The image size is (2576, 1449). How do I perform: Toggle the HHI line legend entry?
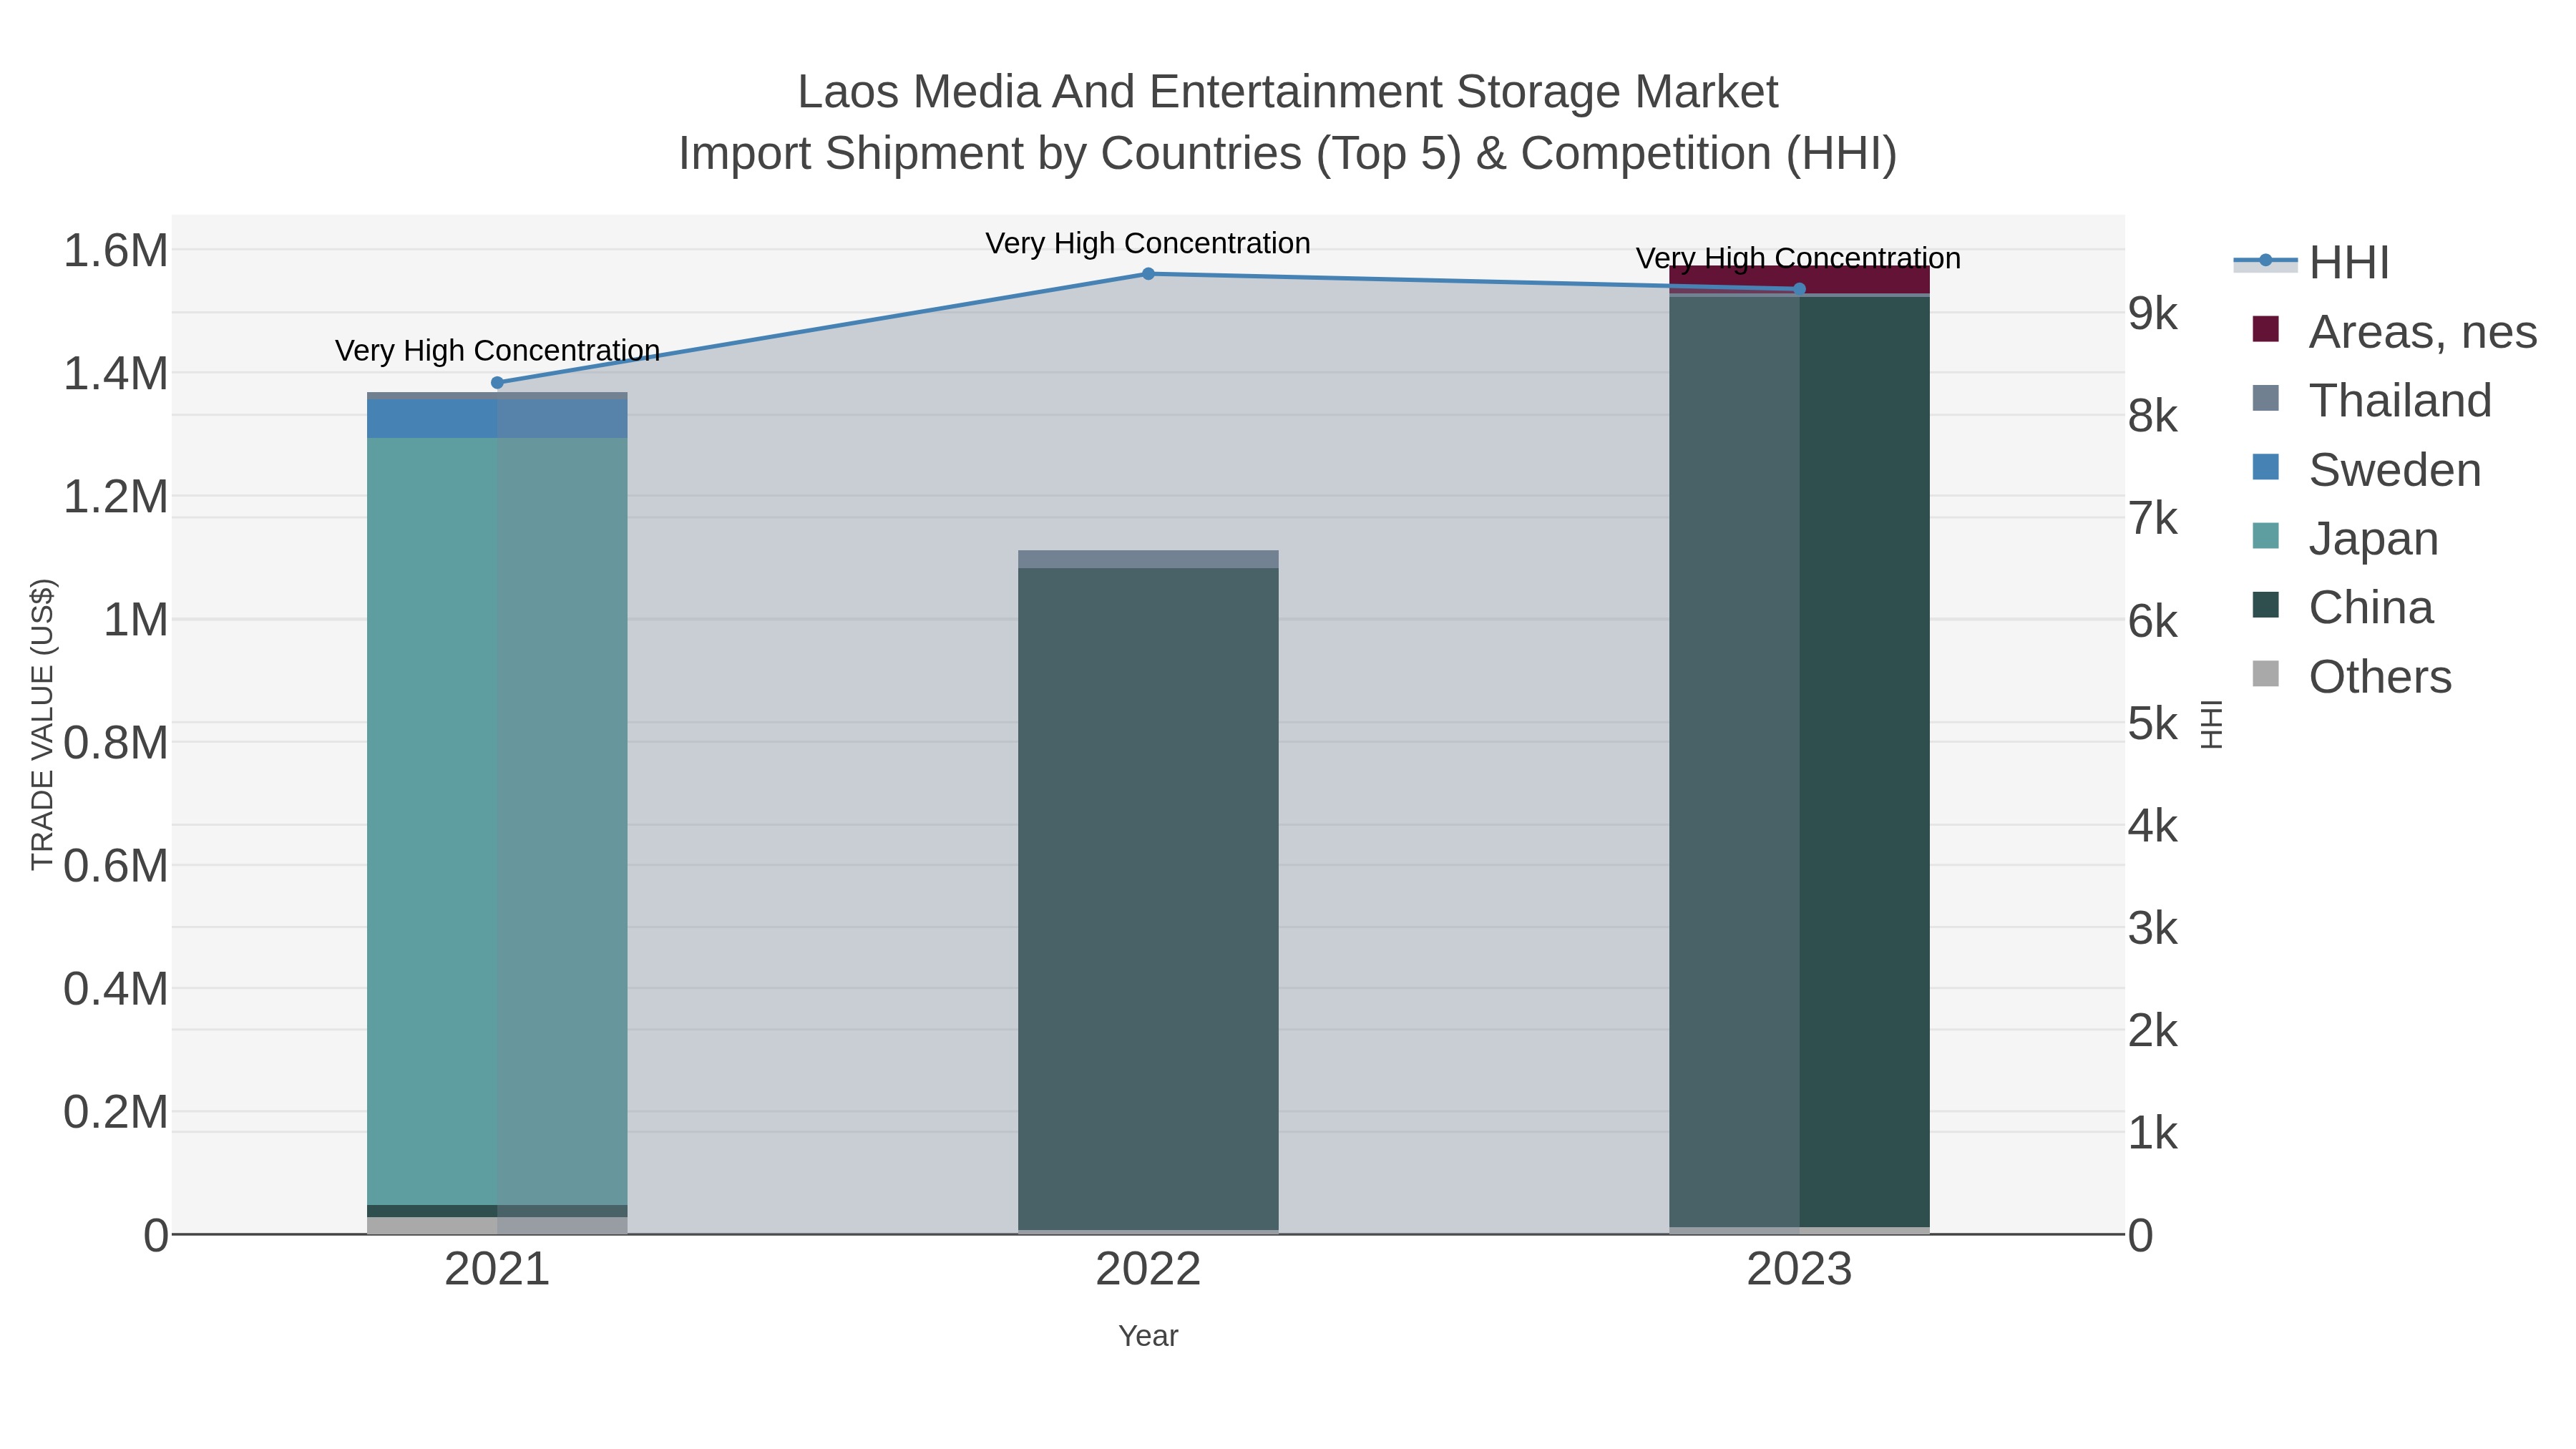pos(2312,263)
